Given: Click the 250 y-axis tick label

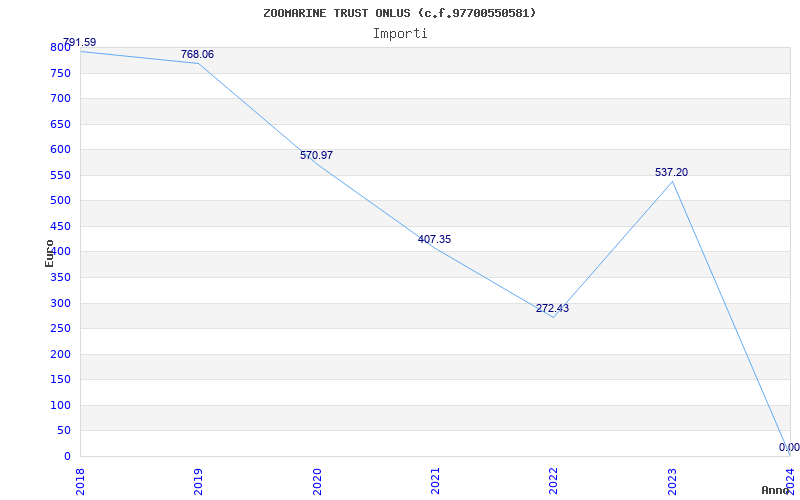Looking at the screenshot, I should click(60, 329).
